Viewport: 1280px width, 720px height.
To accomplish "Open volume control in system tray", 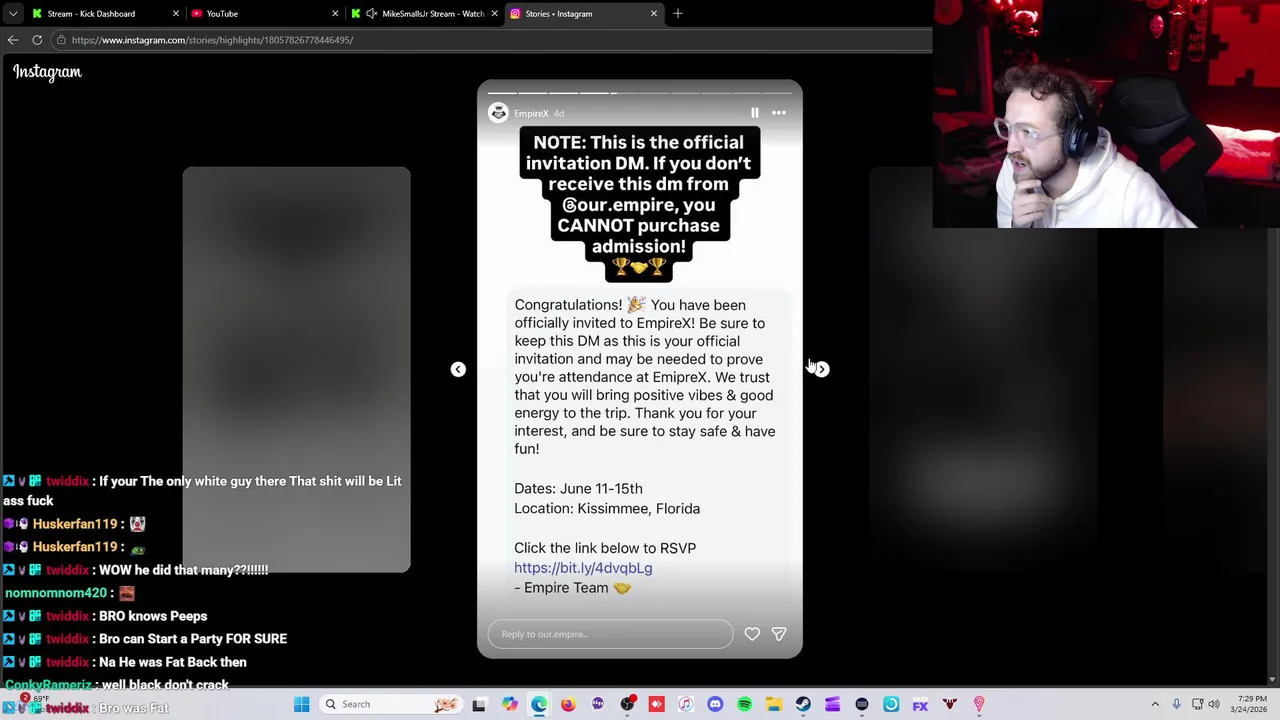I will pyautogui.click(x=1214, y=704).
